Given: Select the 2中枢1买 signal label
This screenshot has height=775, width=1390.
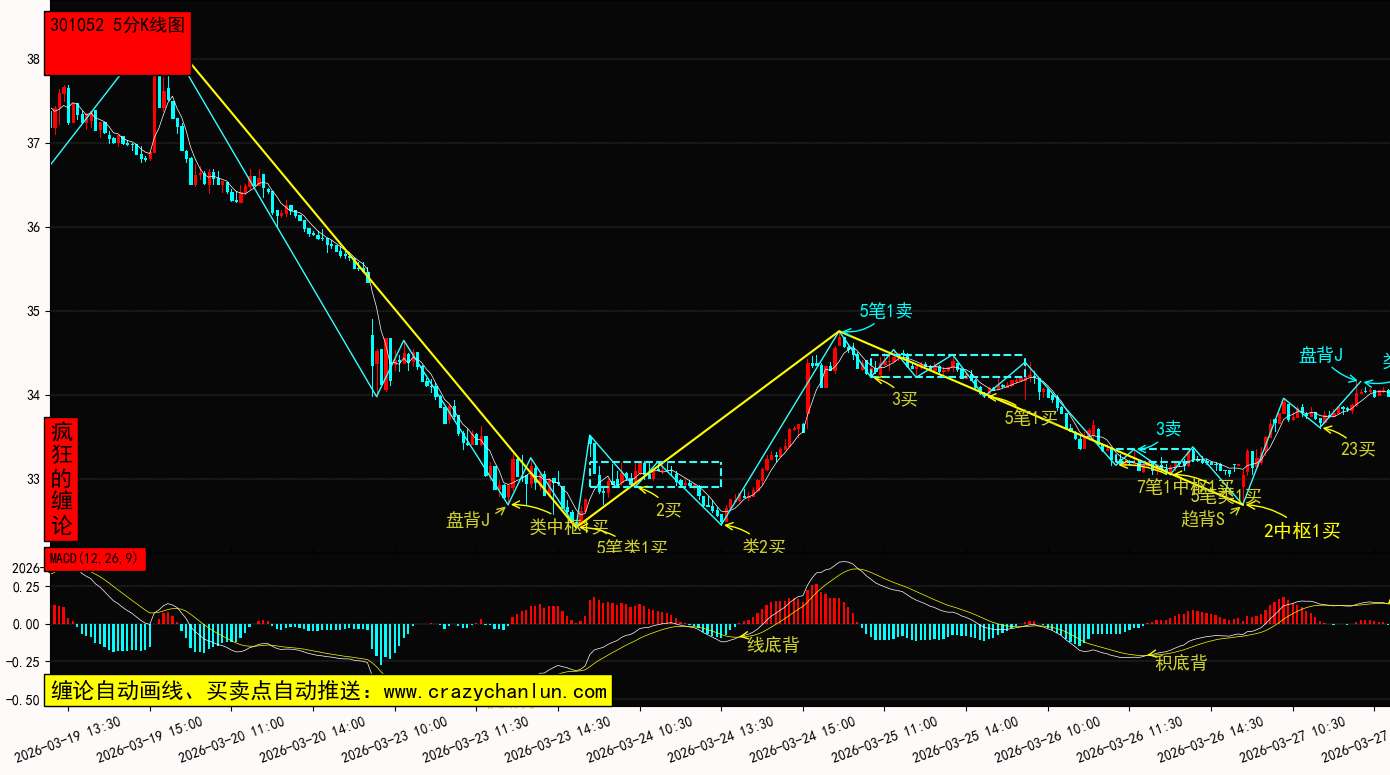Looking at the screenshot, I should [x=1301, y=531].
